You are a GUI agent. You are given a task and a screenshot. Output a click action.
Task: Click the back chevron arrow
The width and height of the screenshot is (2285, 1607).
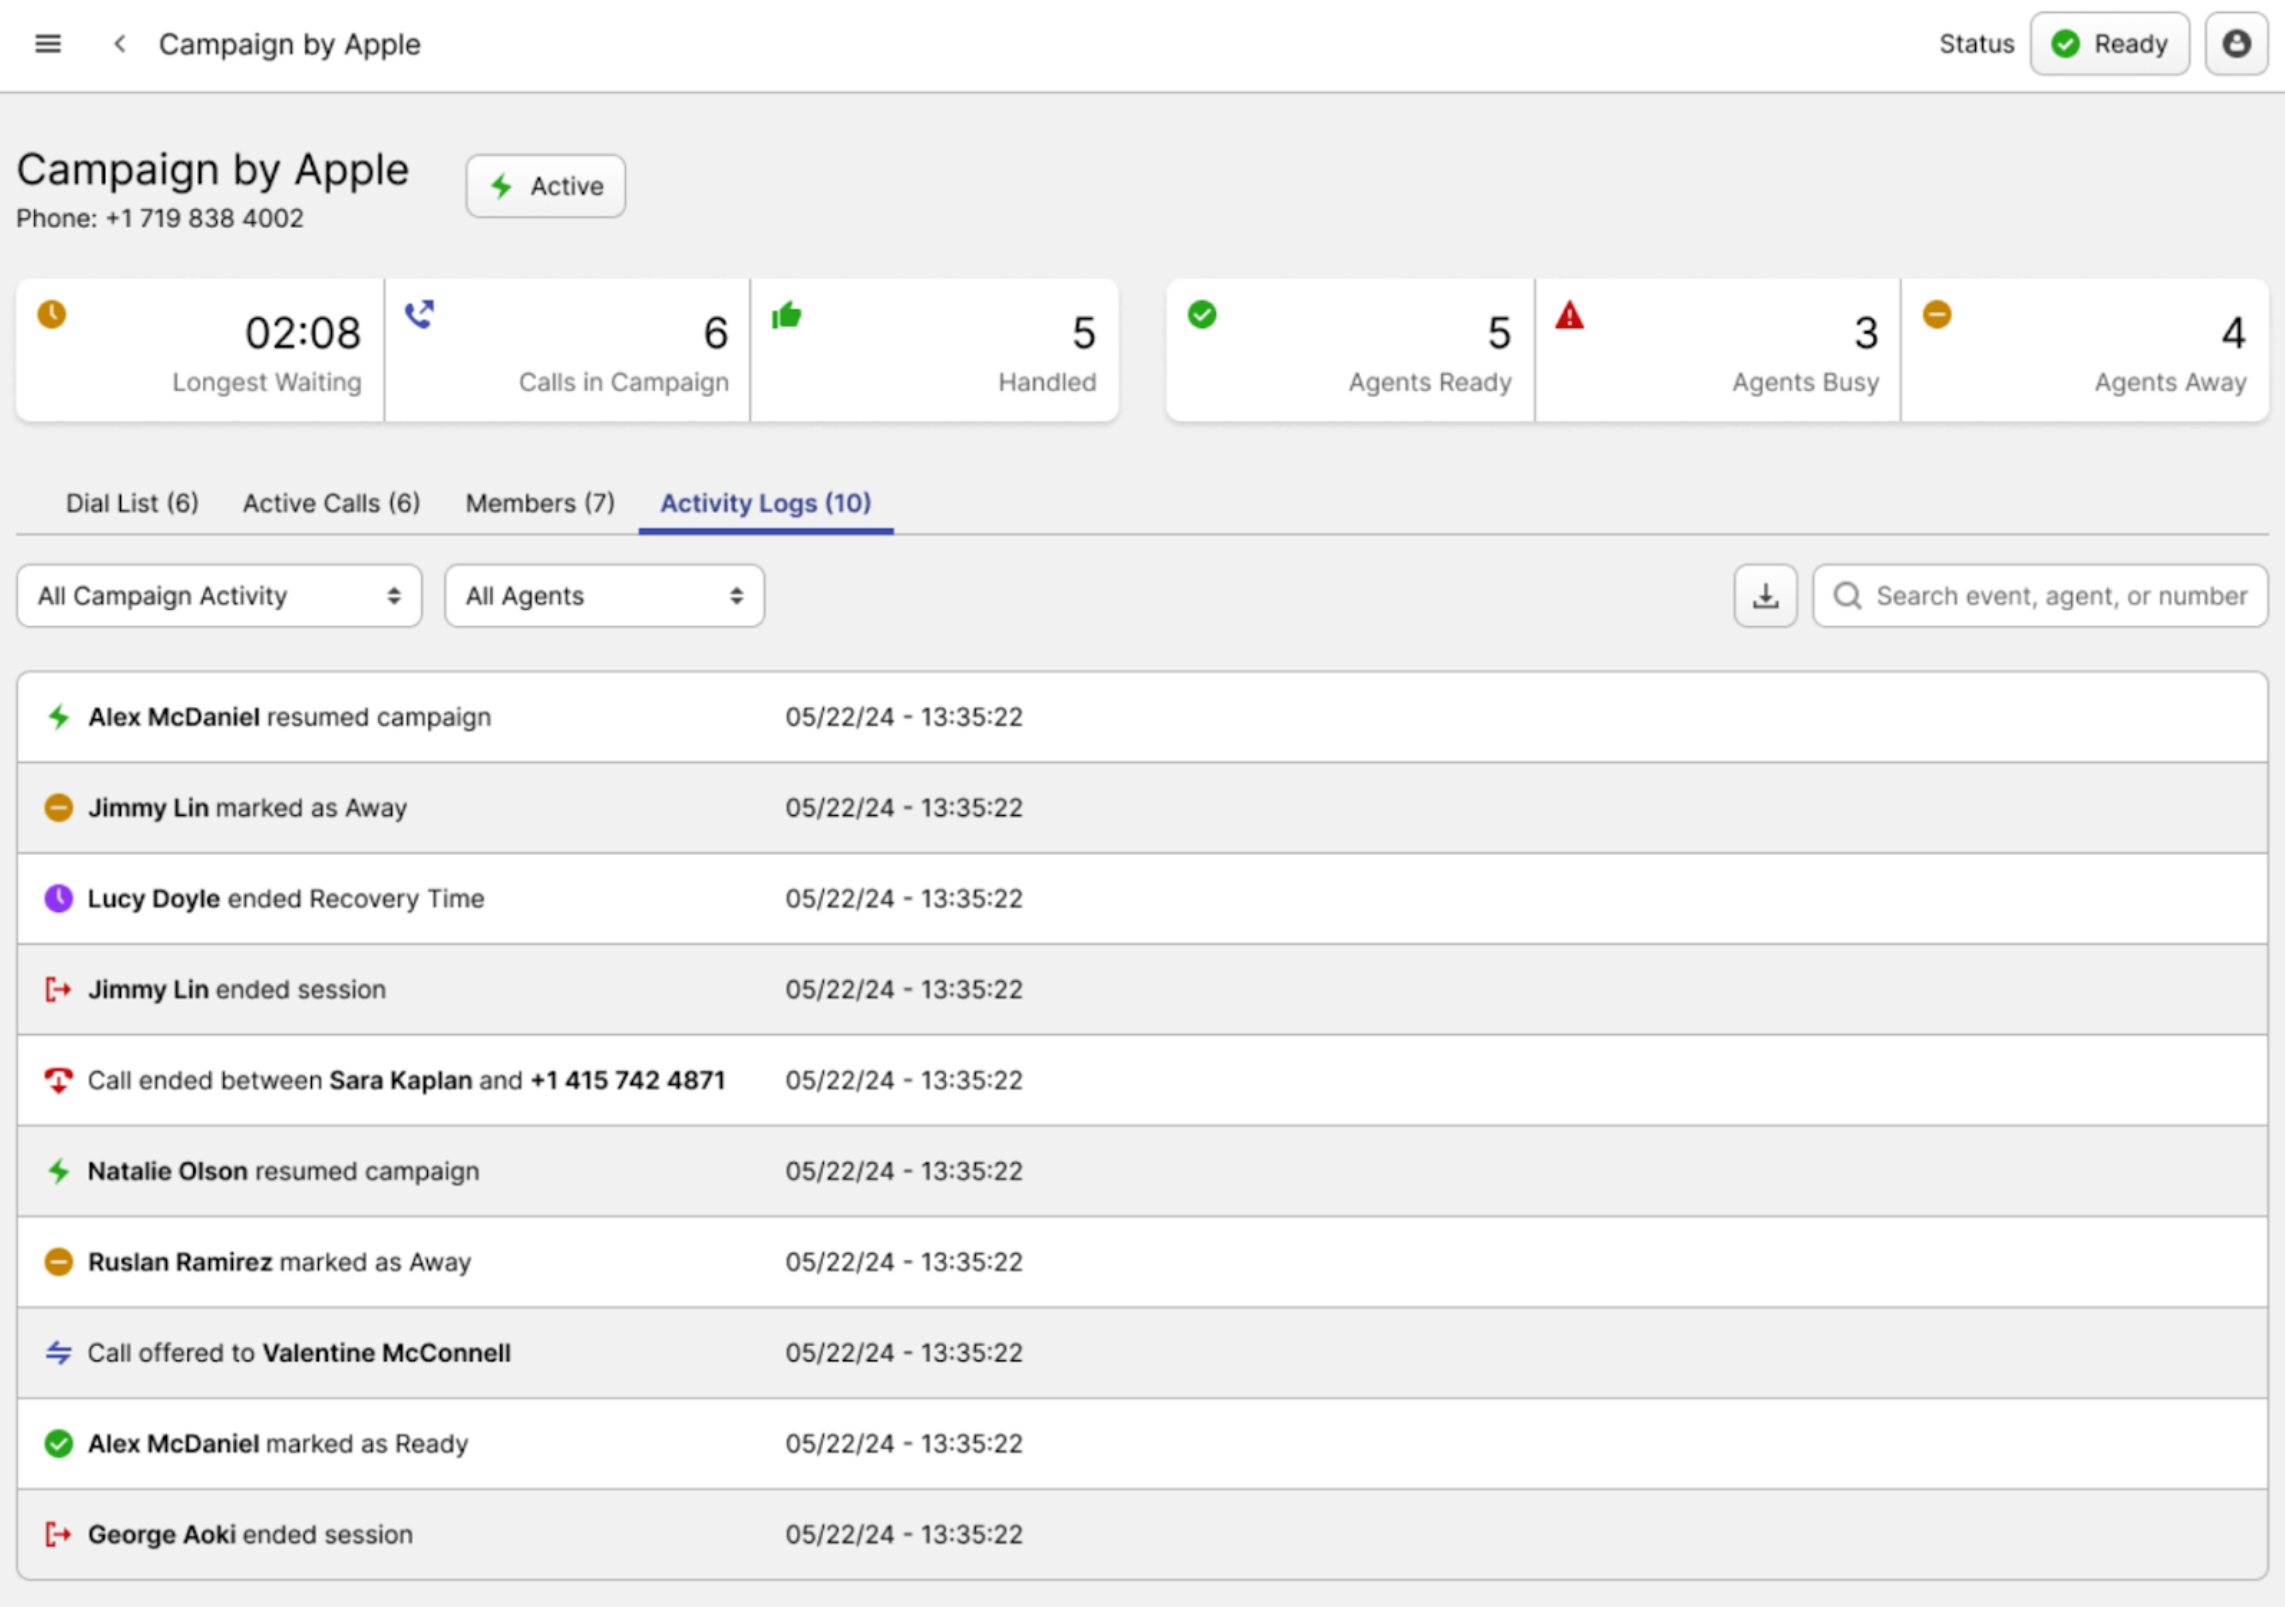[120, 44]
